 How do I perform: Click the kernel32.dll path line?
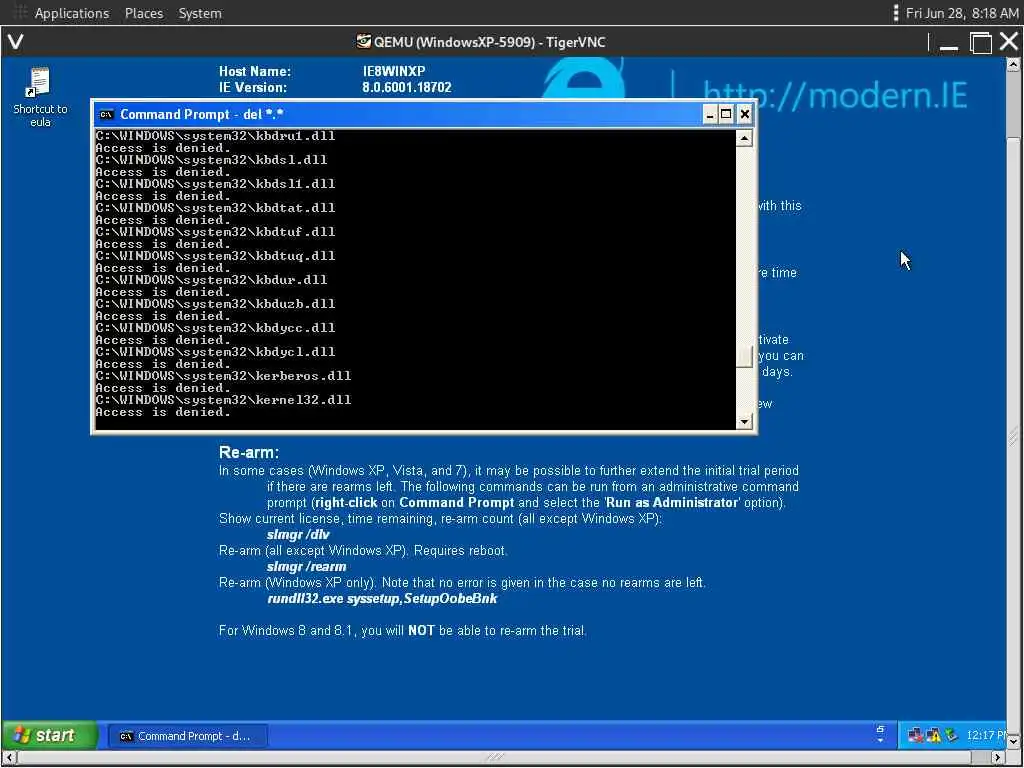click(x=223, y=400)
